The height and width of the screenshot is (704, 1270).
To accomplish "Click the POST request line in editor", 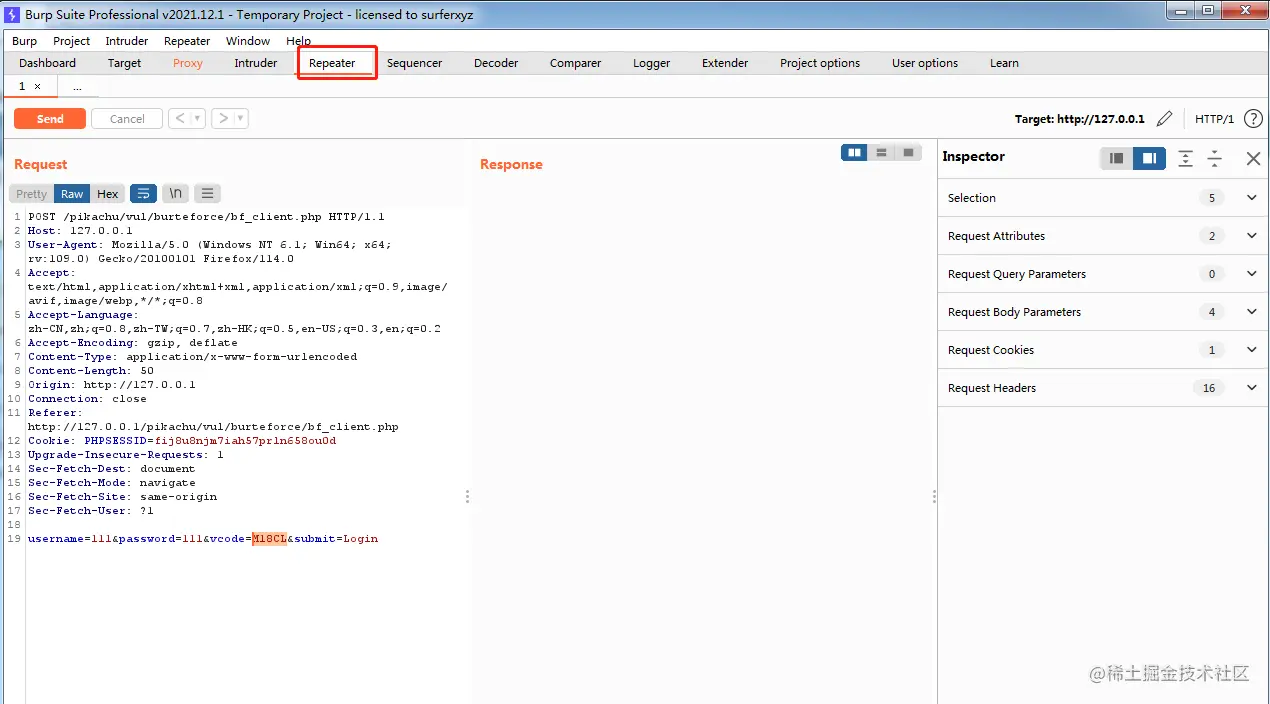I will point(206,217).
